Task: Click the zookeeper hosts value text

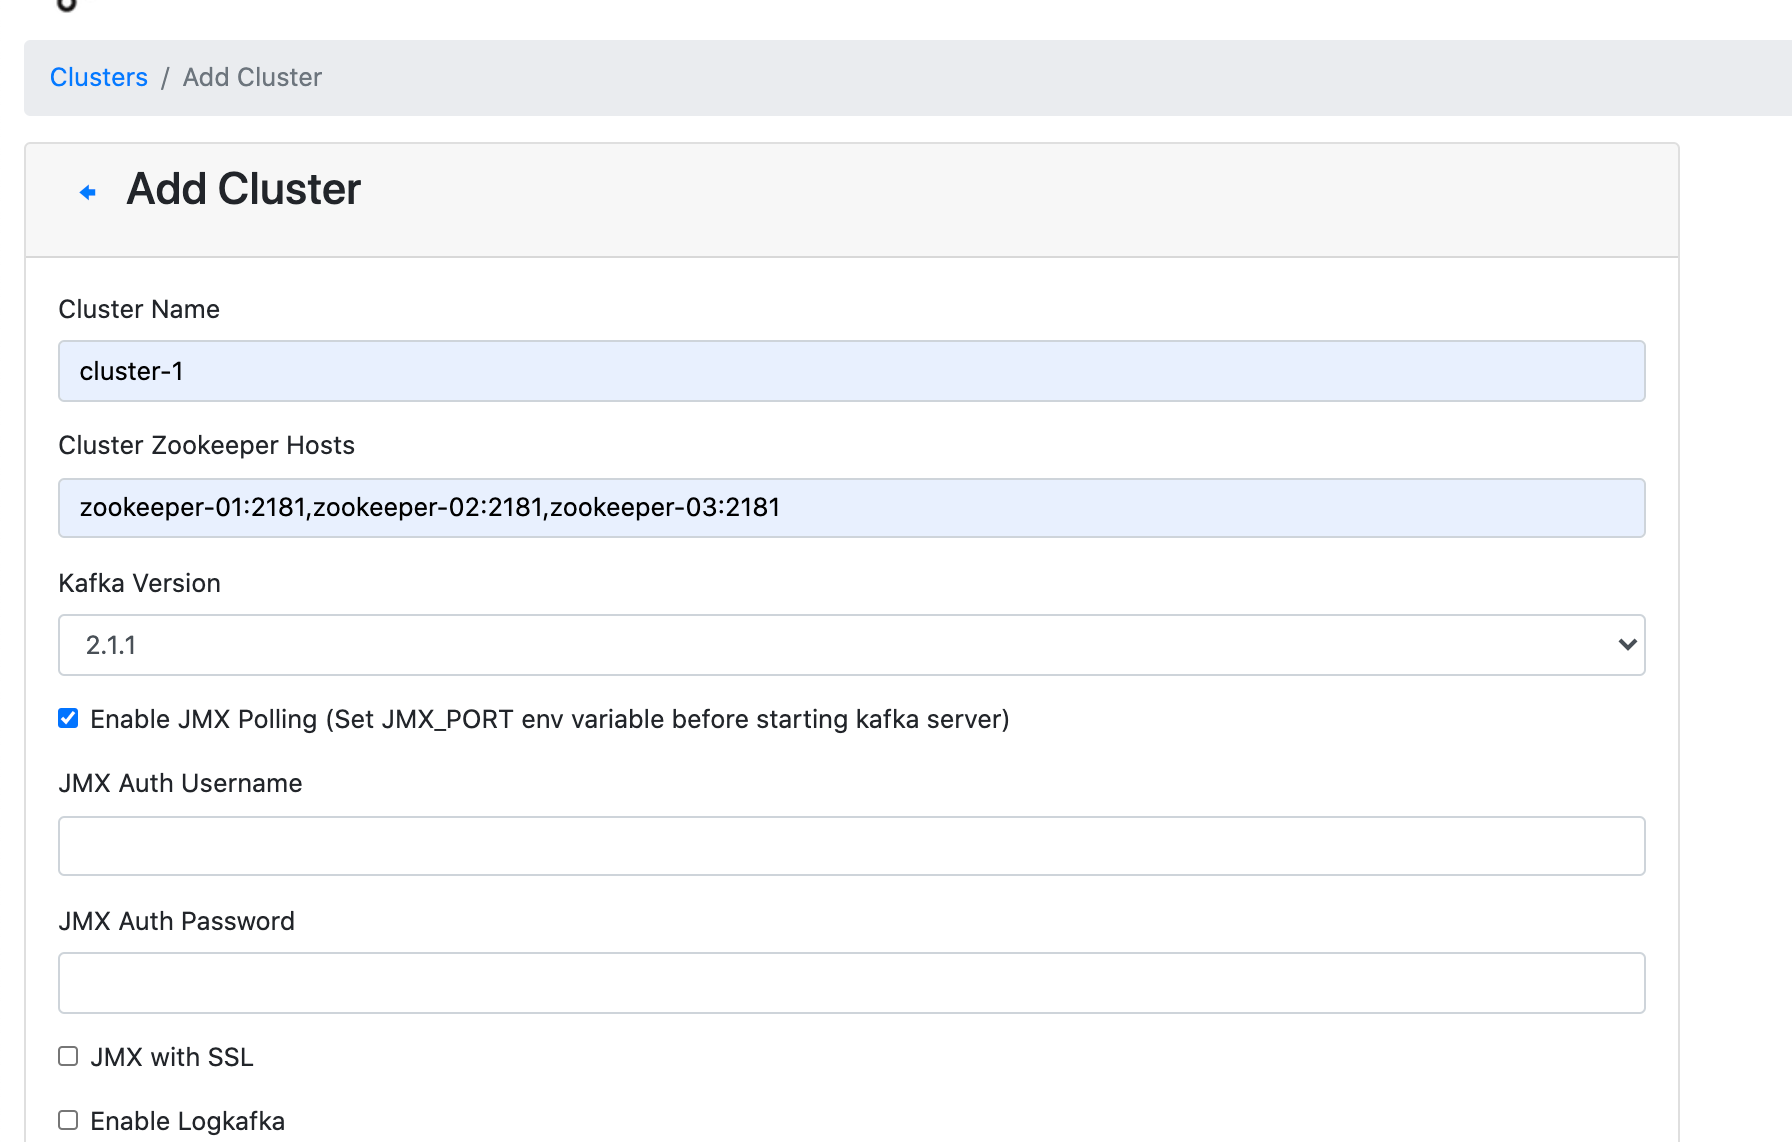Action: 430,507
